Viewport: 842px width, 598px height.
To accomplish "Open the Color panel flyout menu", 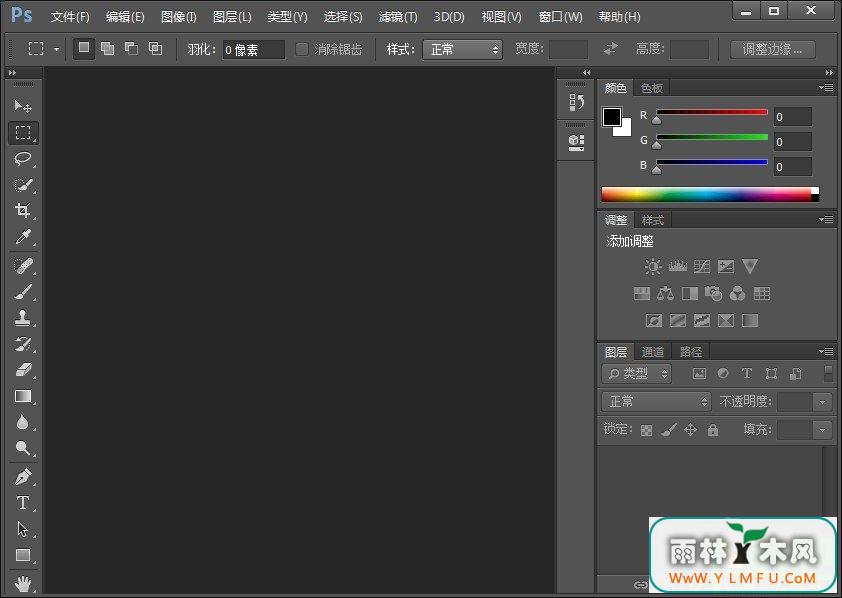I will 826,87.
